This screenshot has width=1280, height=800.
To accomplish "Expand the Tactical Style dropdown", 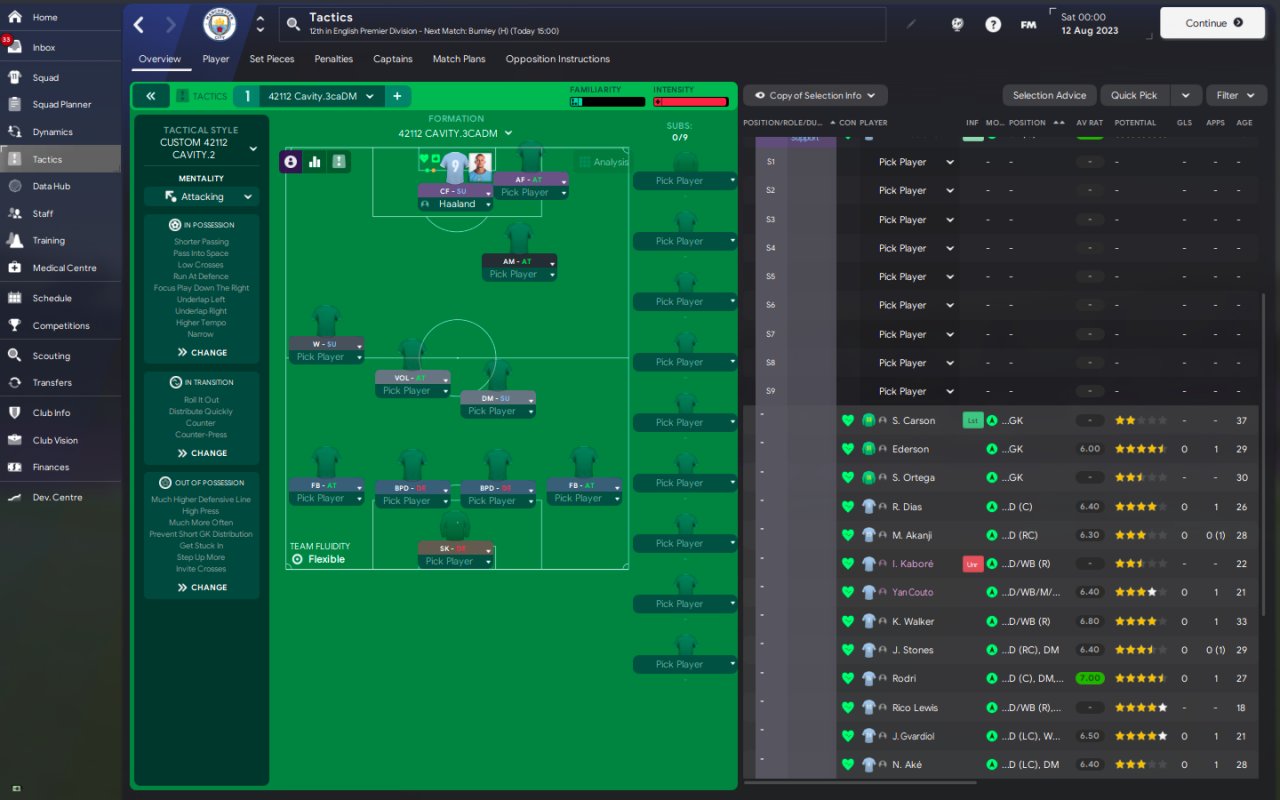I will coord(252,149).
